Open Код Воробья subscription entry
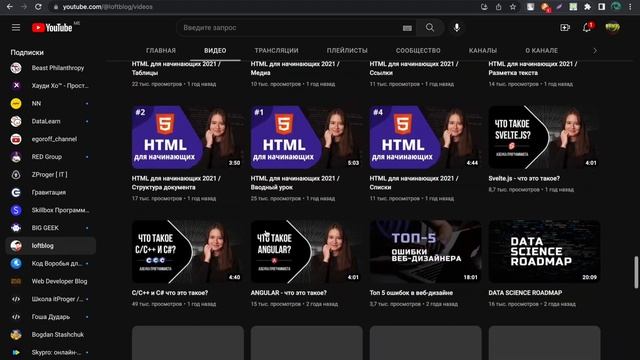 click(x=51, y=263)
